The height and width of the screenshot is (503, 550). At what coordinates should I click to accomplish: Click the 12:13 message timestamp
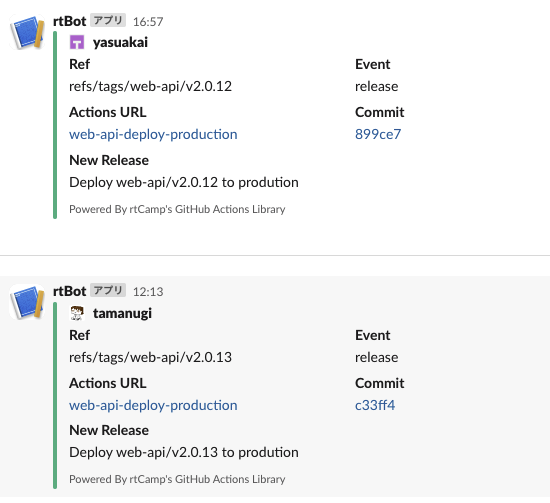point(148,292)
